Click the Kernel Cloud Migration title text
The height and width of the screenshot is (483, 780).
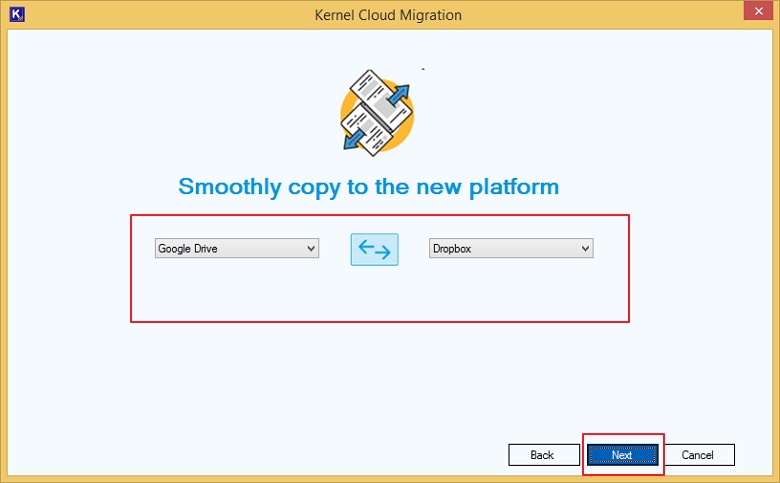pos(388,15)
